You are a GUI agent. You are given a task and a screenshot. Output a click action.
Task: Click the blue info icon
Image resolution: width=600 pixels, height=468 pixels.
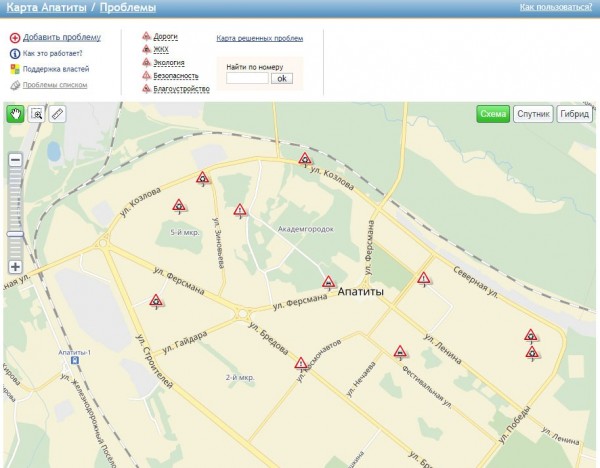coord(15,54)
